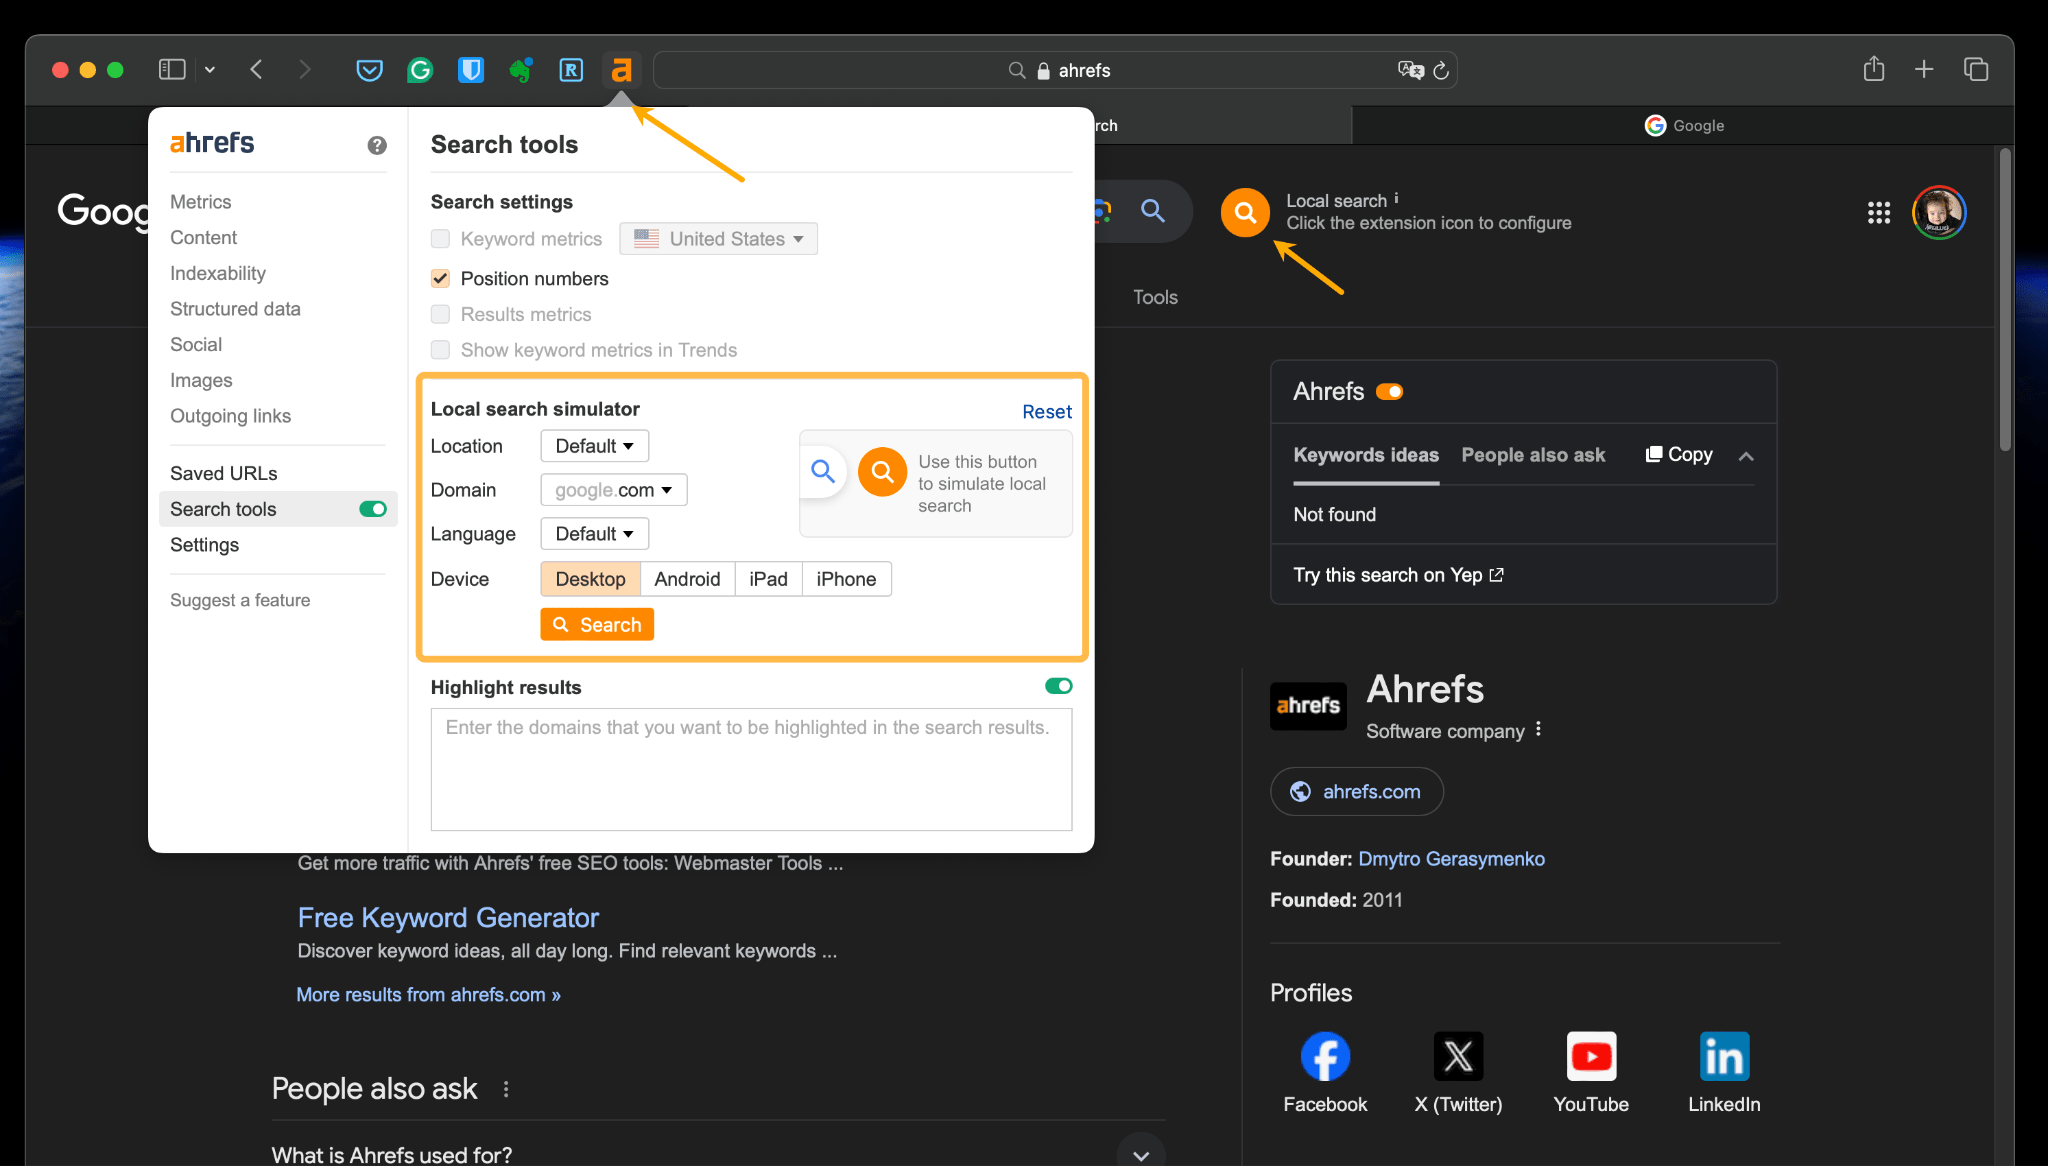The height and width of the screenshot is (1166, 2048).
Task: Click Reset link in local search simulator
Action: (1045, 411)
